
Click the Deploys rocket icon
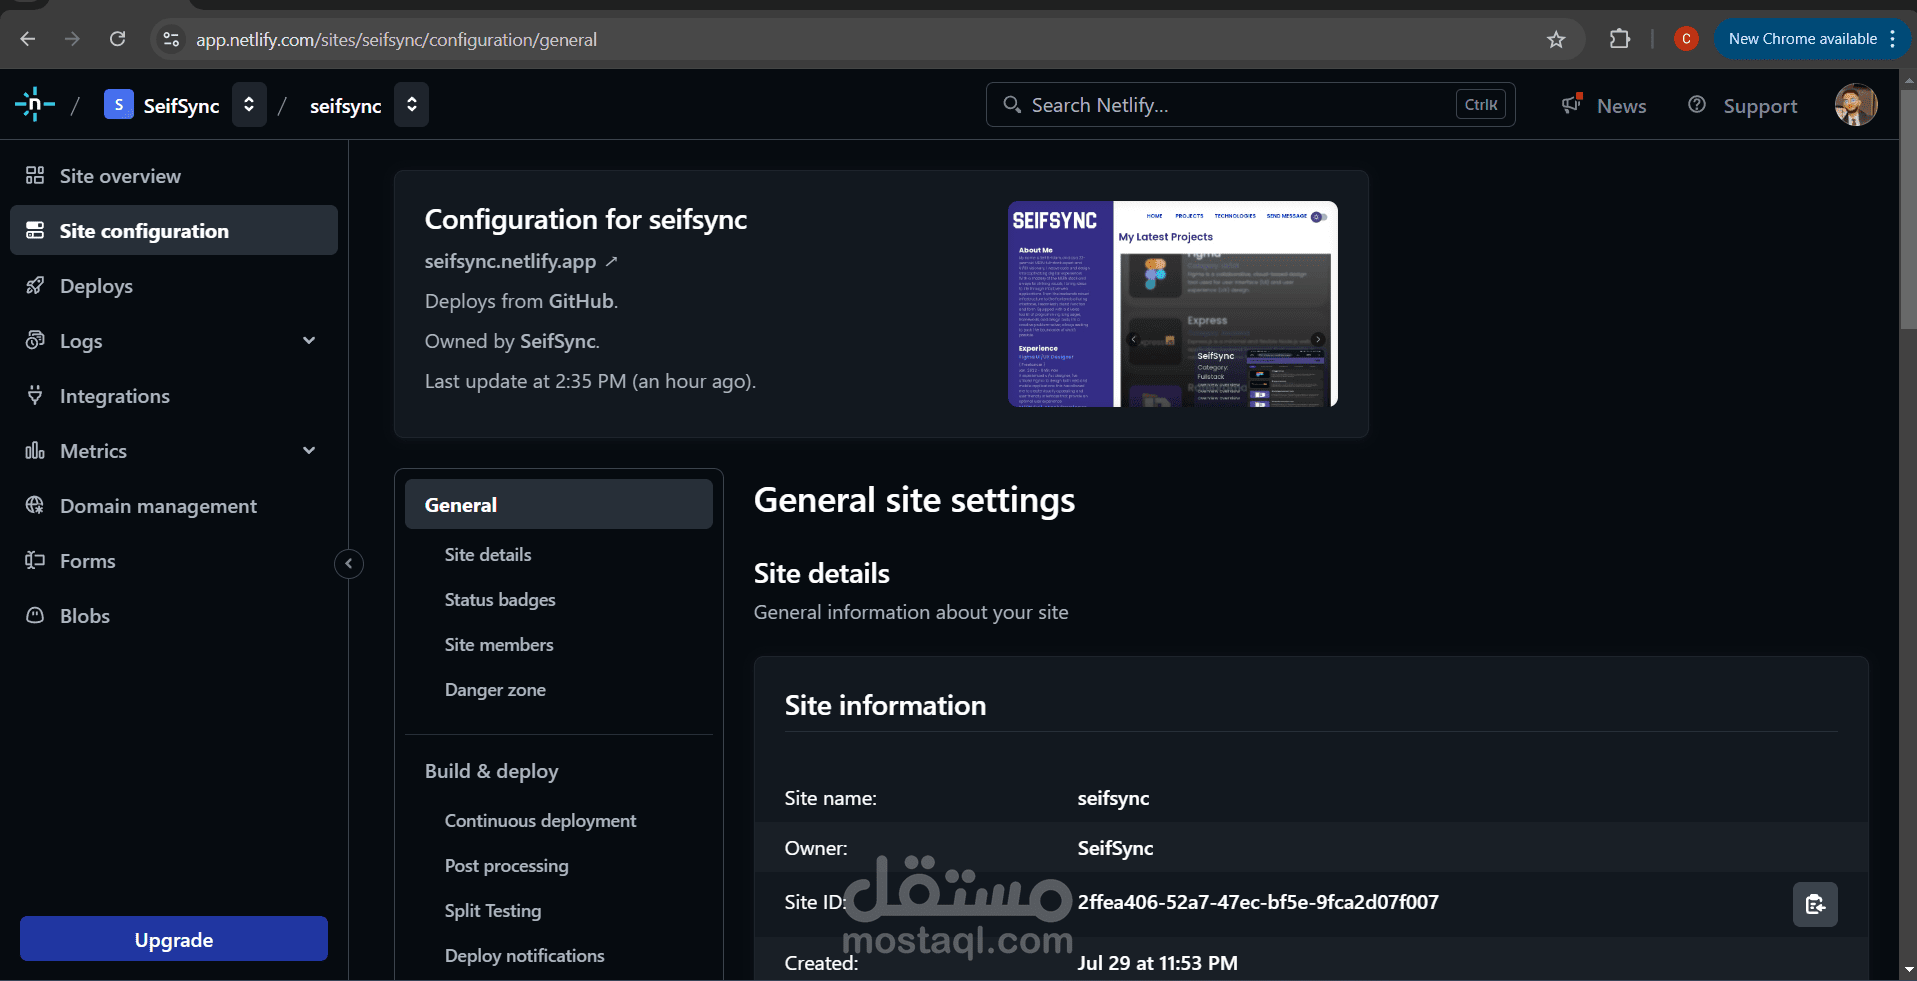coord(35,285)
